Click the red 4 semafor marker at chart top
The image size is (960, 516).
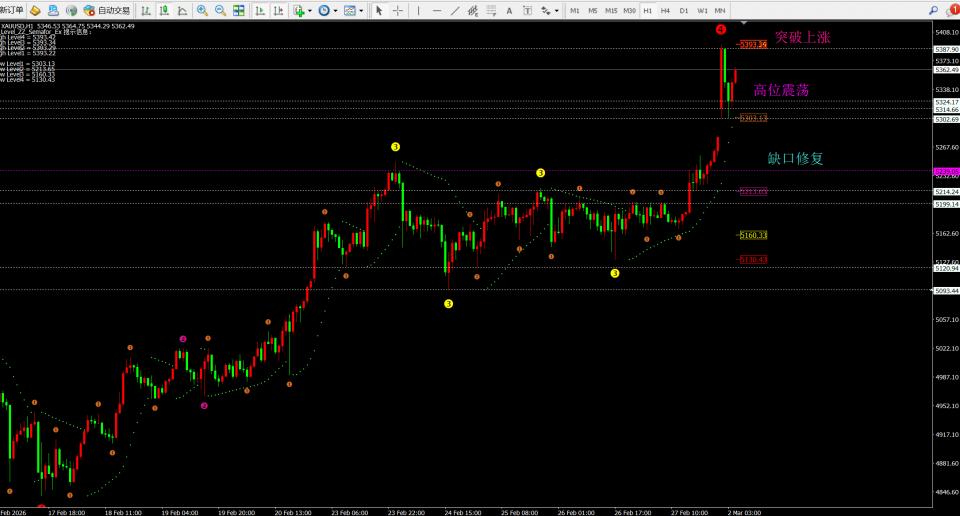[x=721, y=30]
